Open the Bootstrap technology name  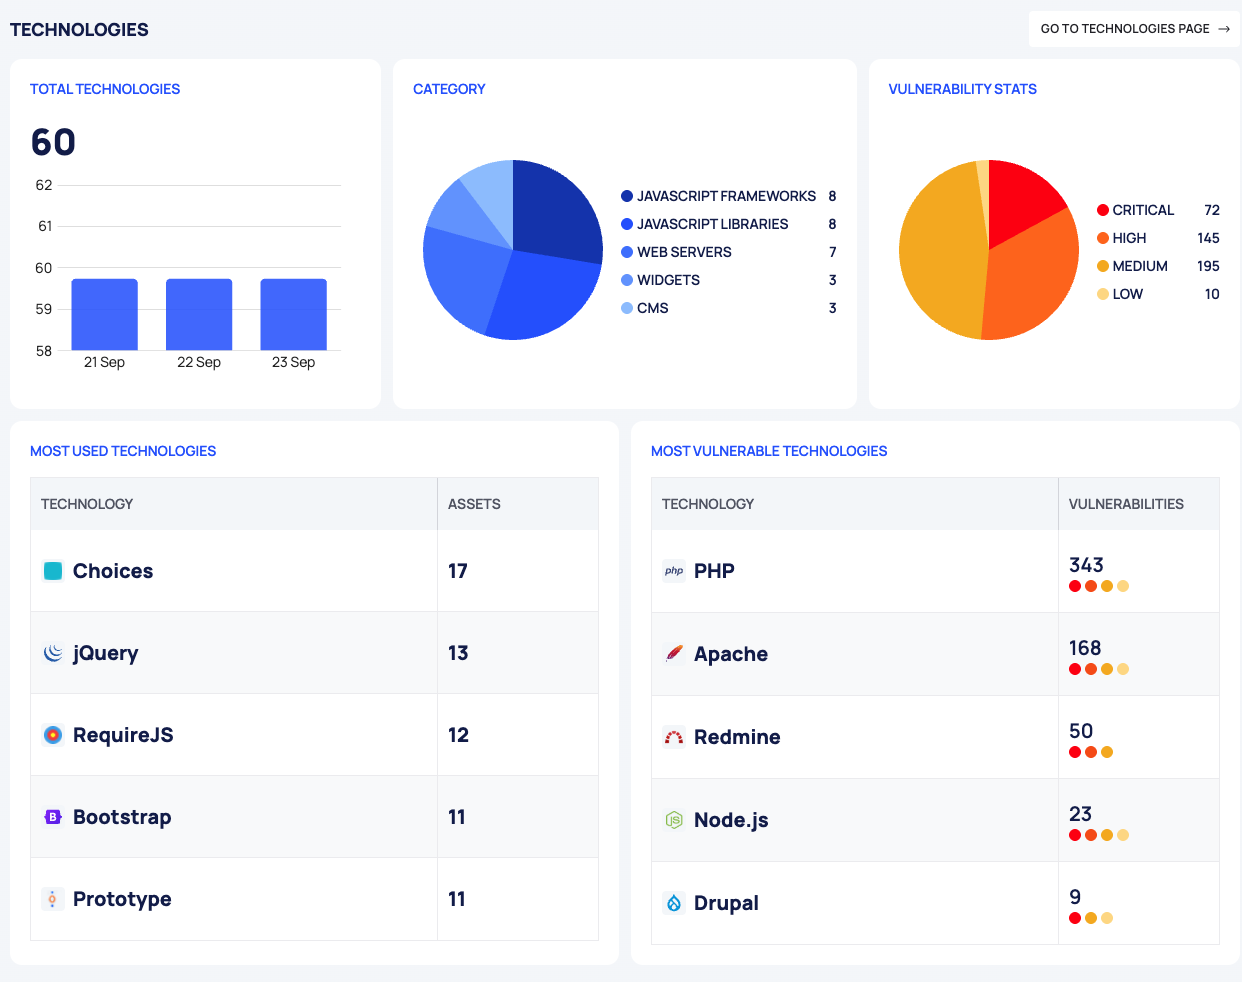[122, 817]
